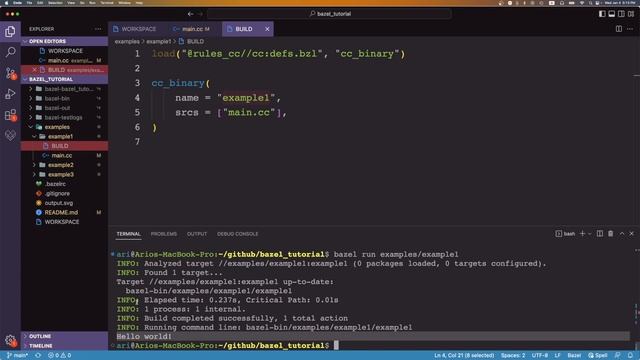Image resolution: width=640 pixels, height=360 pixels.
Task: Switch branch from main* indicator
Action: [18, 356]
